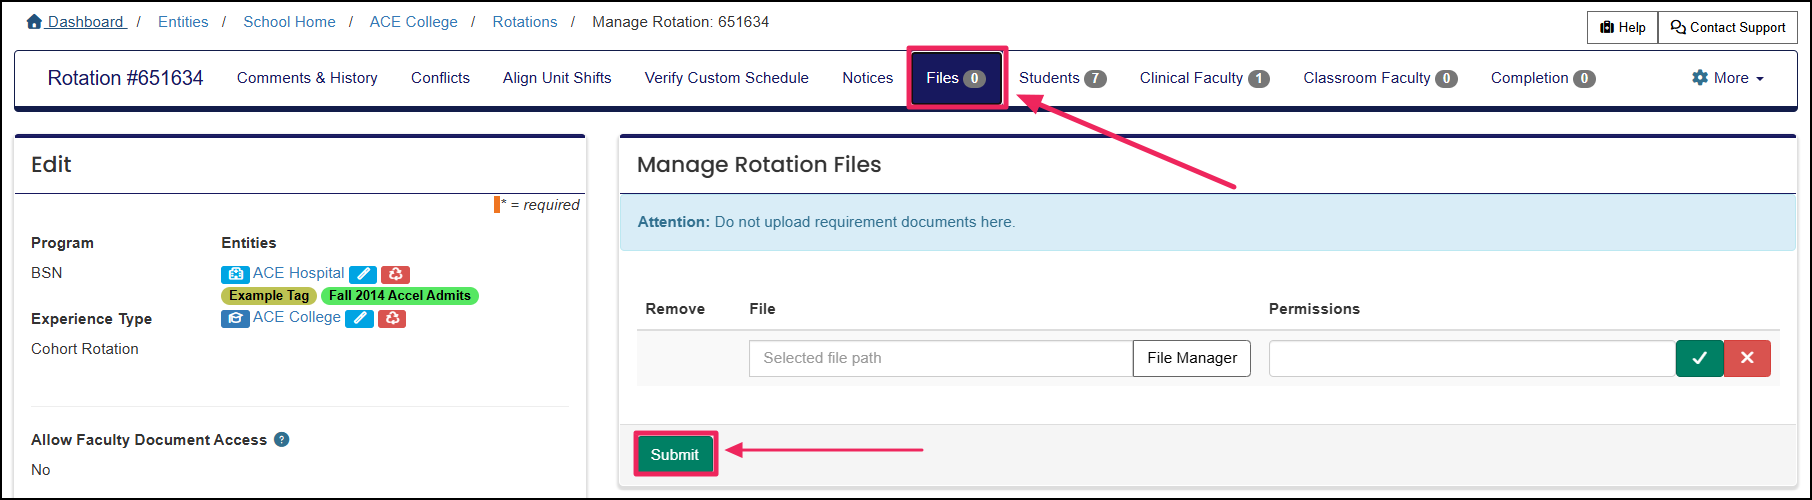Open the Align Unit Shifts tab
Screen dimensions: 1812x500
(x=557, y=78)
